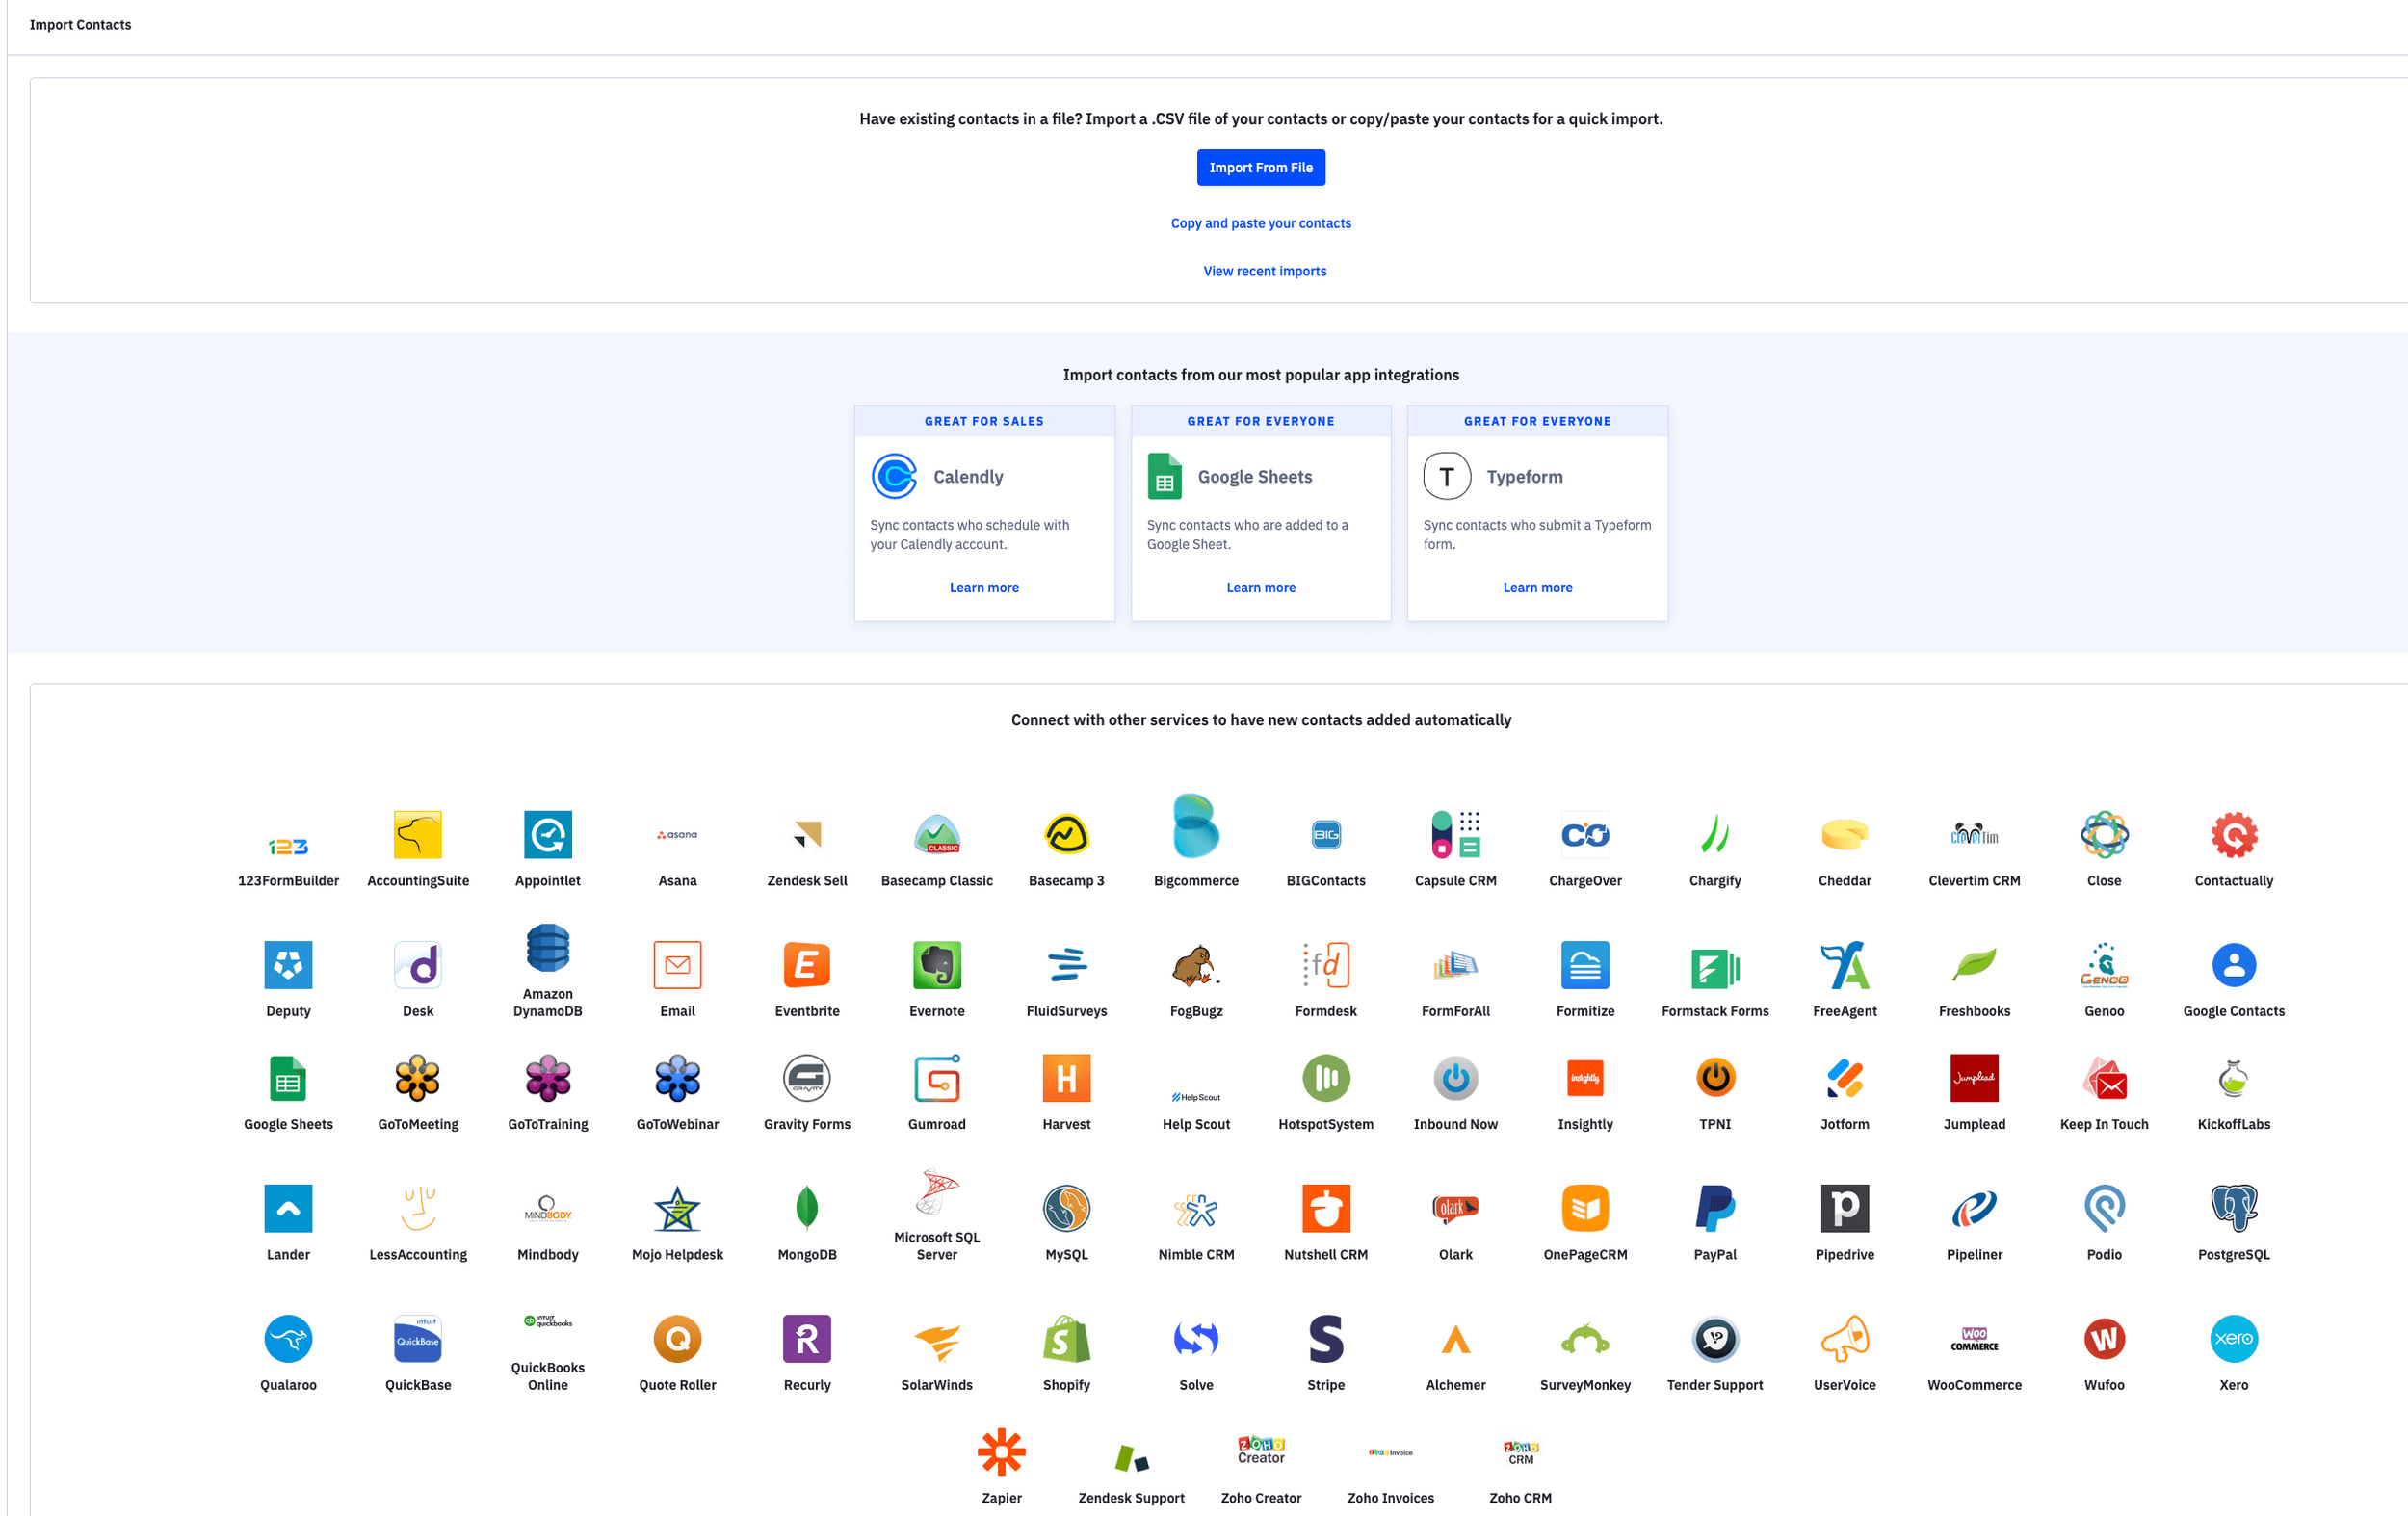
Task: Choose the Email envelope icon
Action: 677,964
